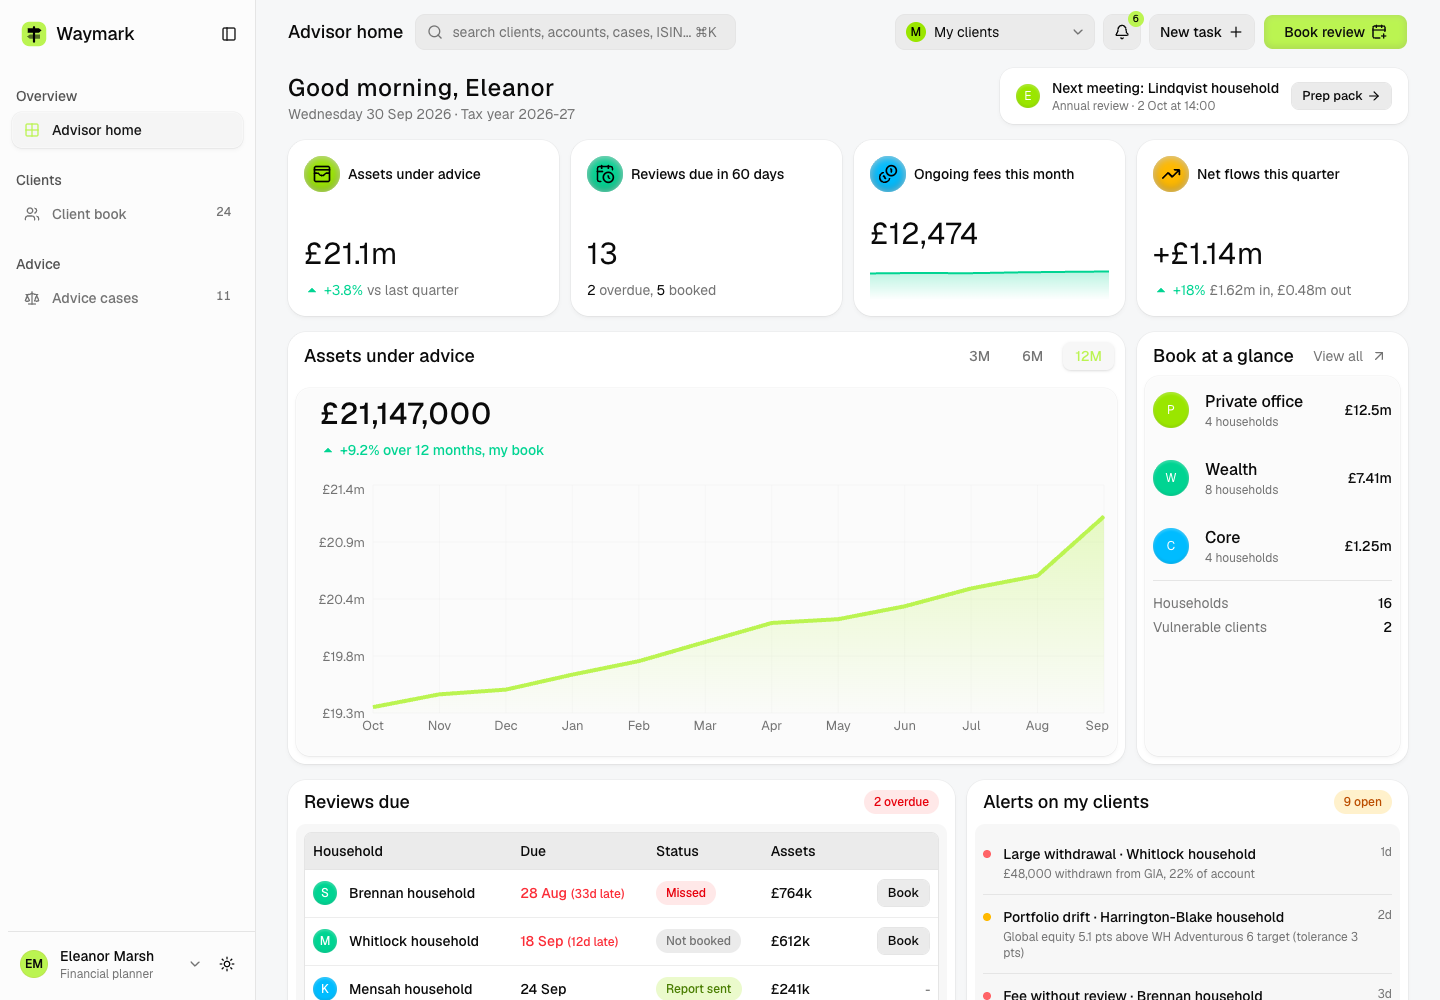This screenshot has height=1000, width=1440.
Task: Click Vulnerable clients row
Action: (x=1272, y=627)
